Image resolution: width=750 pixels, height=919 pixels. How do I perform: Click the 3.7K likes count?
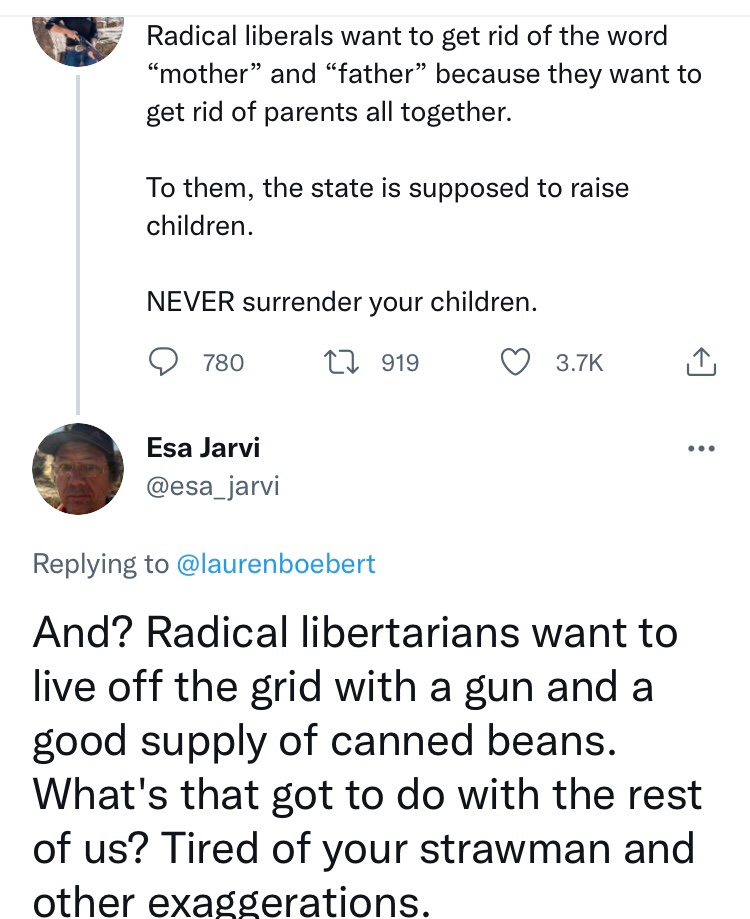(x=579, y=363)
